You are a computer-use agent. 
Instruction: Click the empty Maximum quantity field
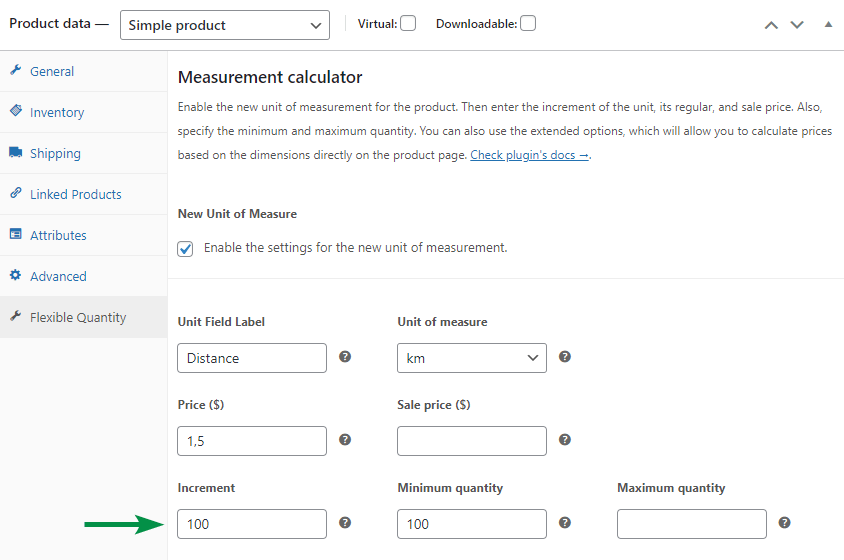tap(692, 524)
